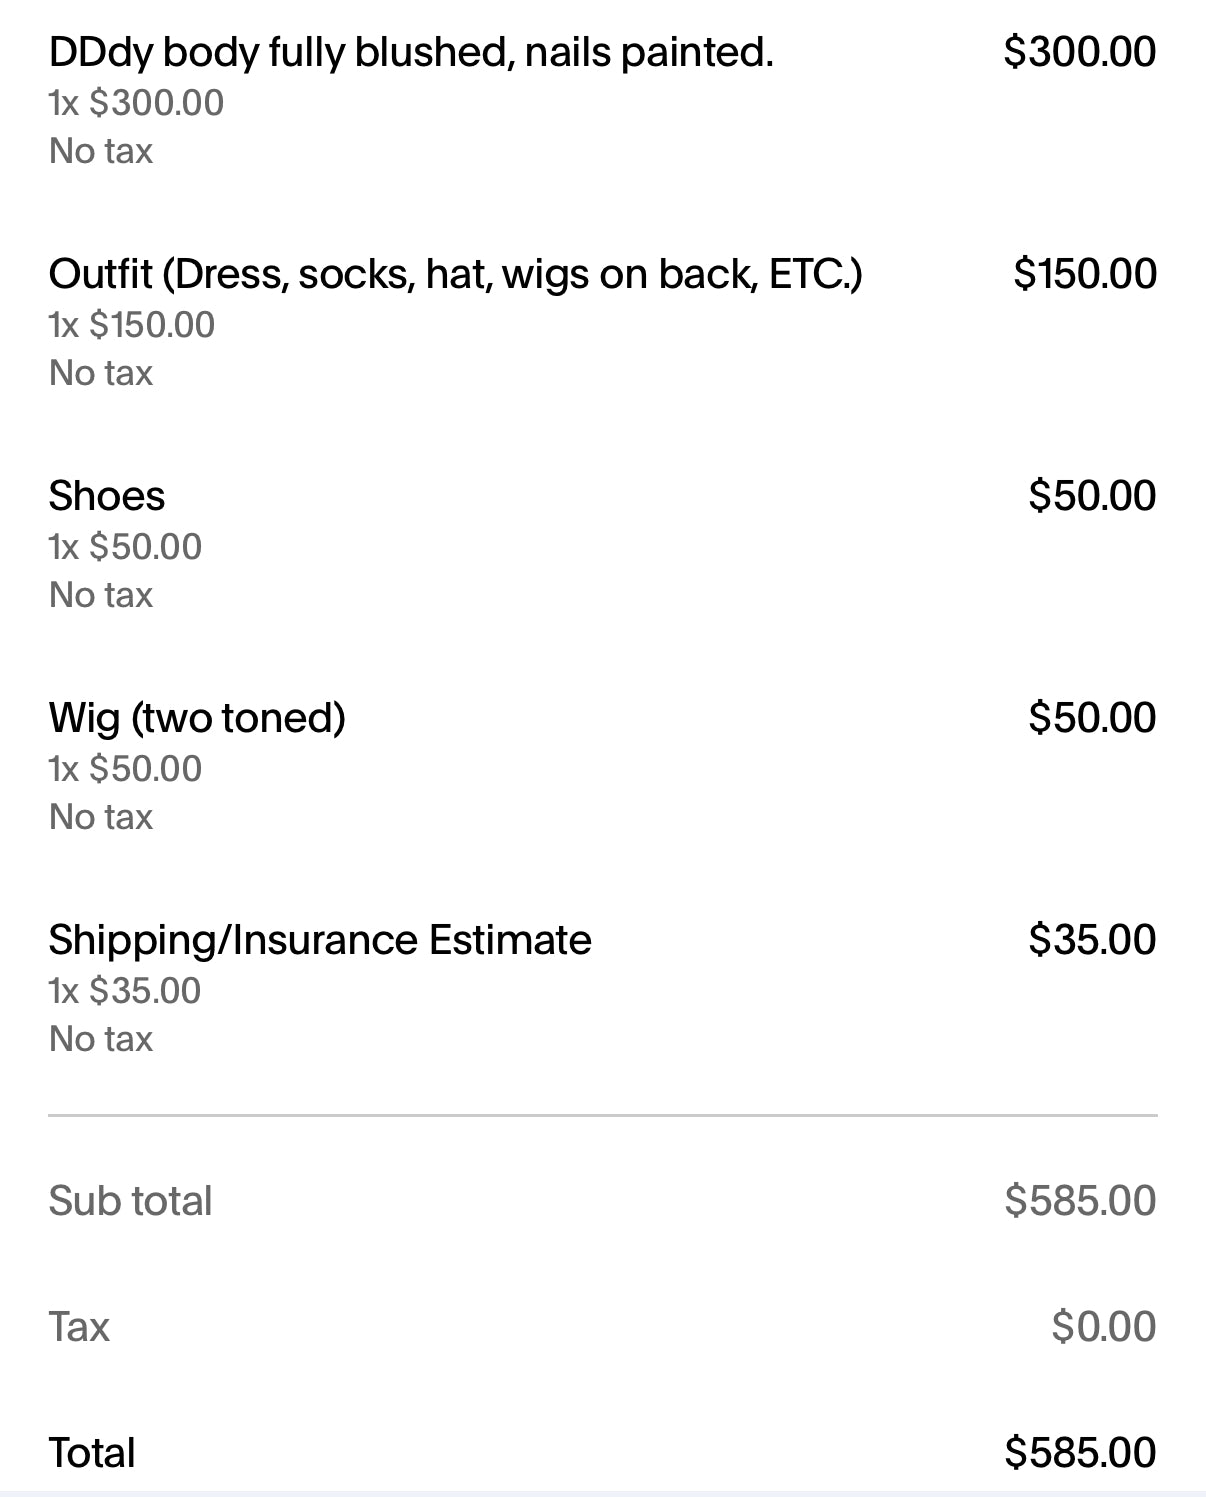The height and width of the screenshot is (1497, 1206).
Task: Select the Wig $50.00 price on the right
Action: click(1091, 718)
